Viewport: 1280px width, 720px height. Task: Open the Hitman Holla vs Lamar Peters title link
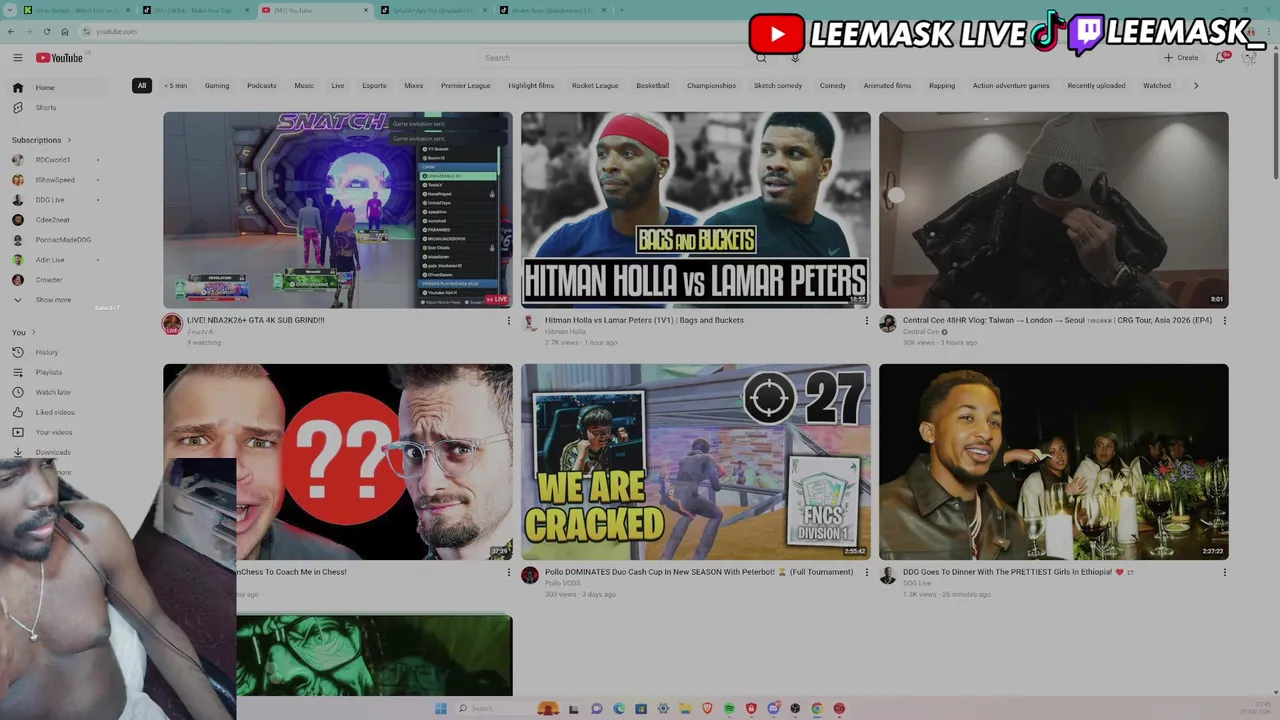644,320
